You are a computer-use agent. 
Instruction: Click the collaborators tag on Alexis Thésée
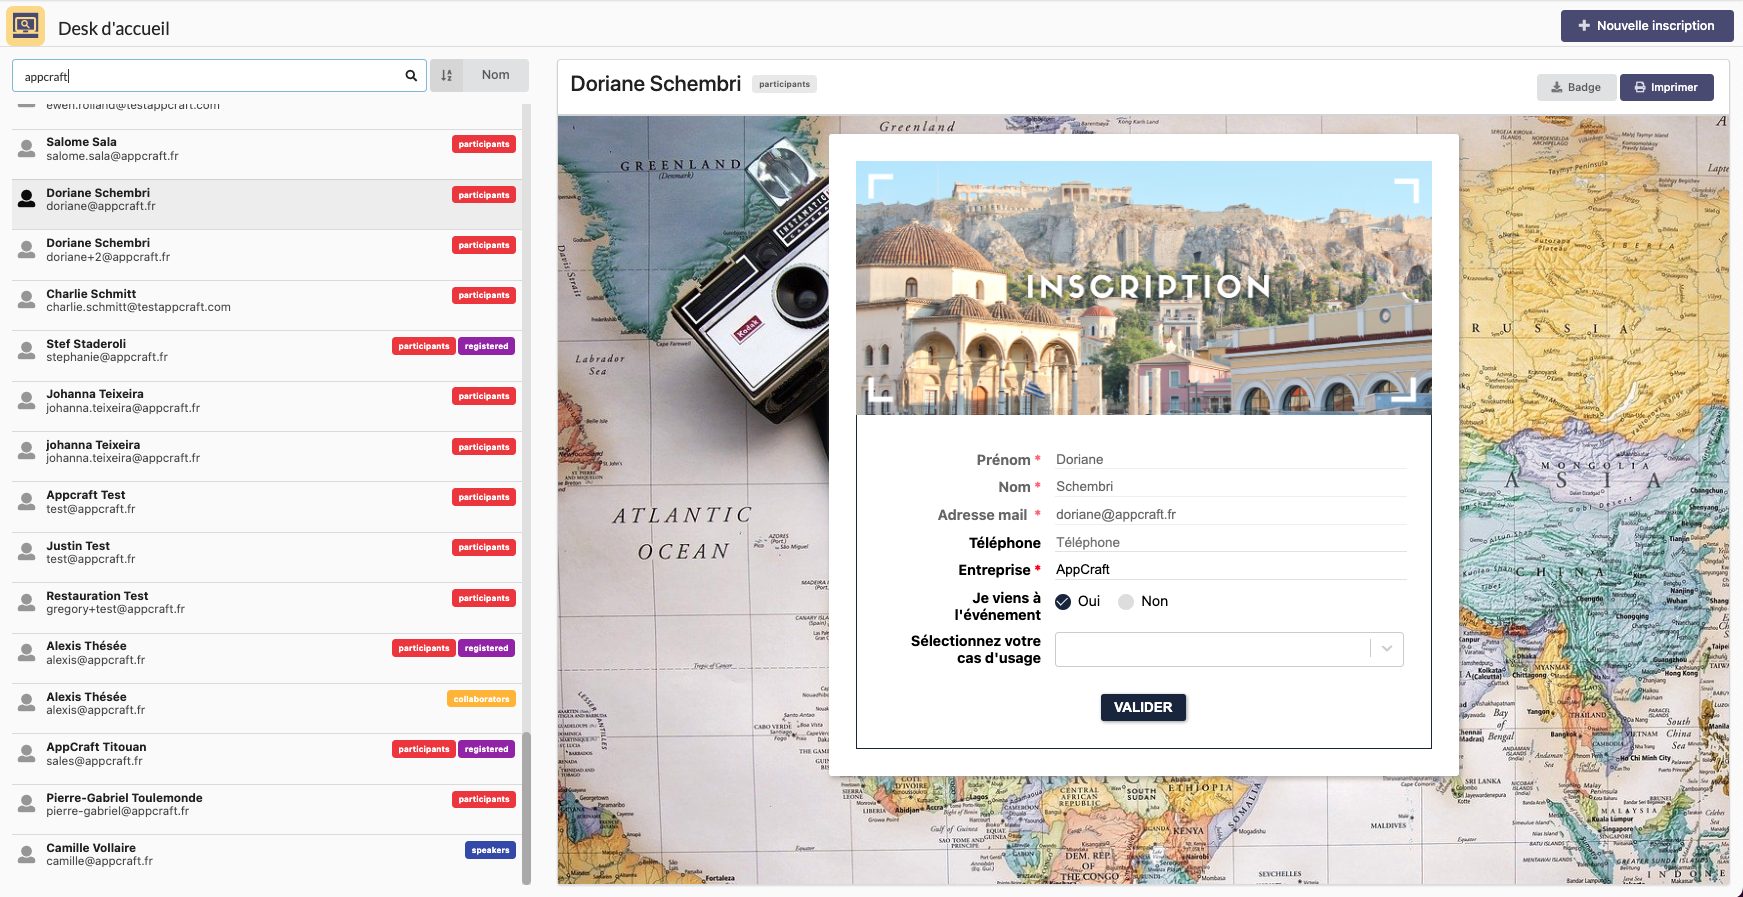coord(481,699)
